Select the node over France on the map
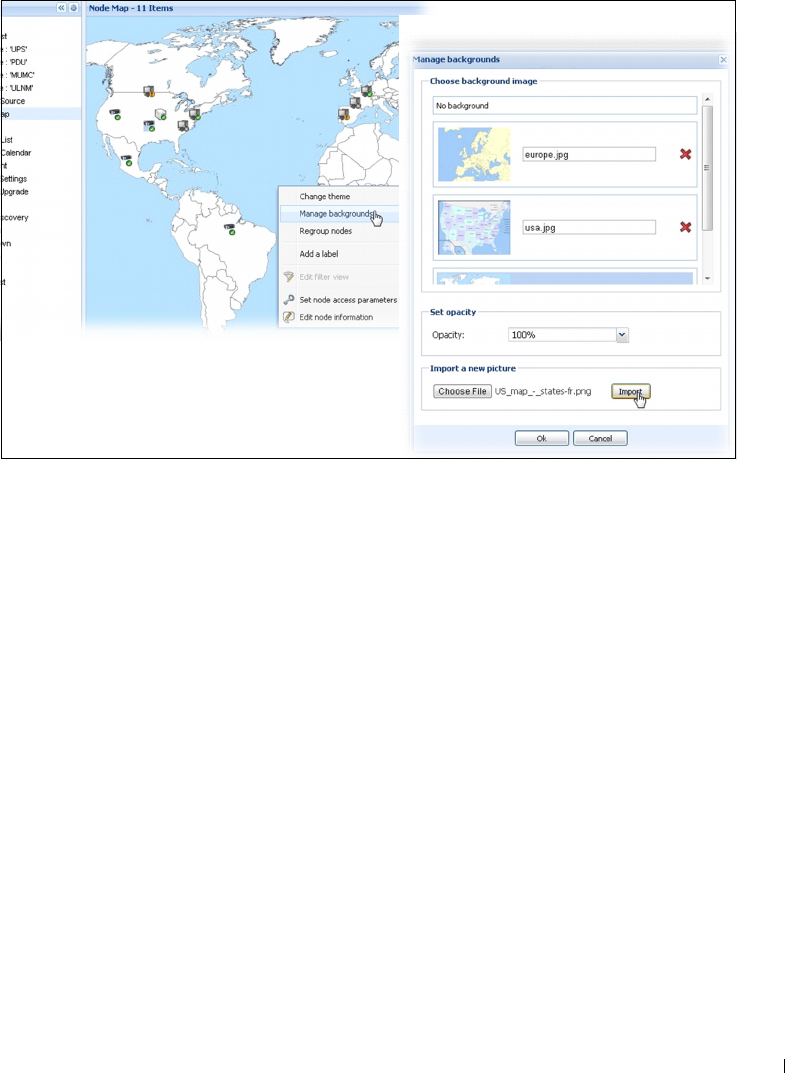This screenshot has width=785, height=1073. pos(355,103)
